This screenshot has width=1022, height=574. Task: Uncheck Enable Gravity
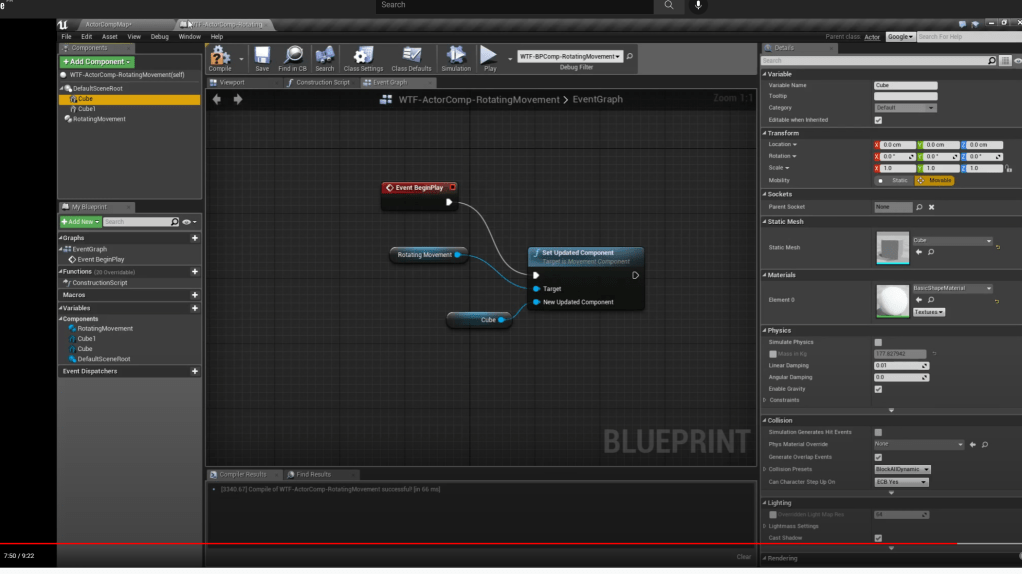pos(878,389)
